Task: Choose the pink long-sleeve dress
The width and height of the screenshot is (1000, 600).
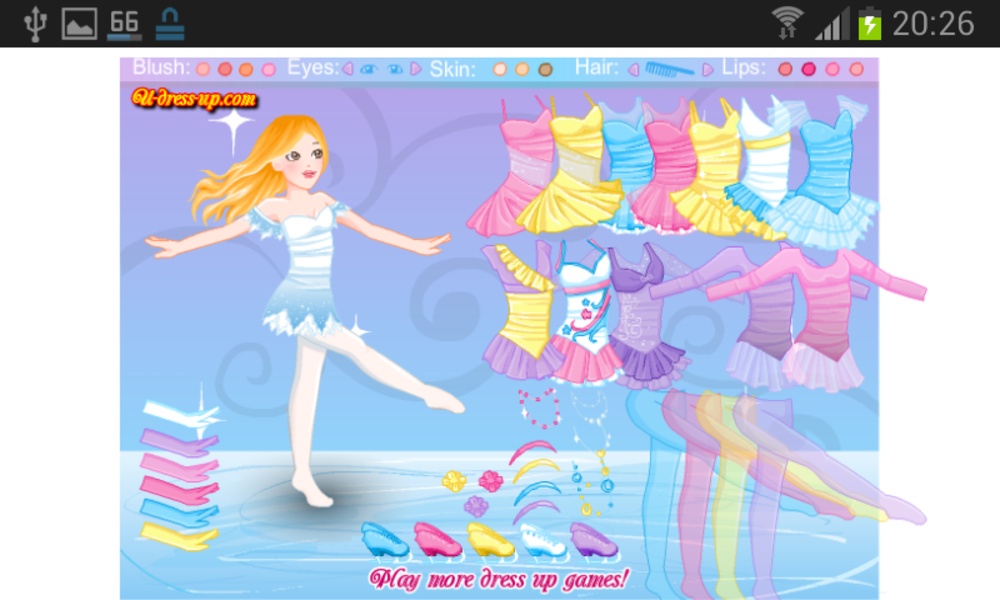Action: (x=823, y=319)
